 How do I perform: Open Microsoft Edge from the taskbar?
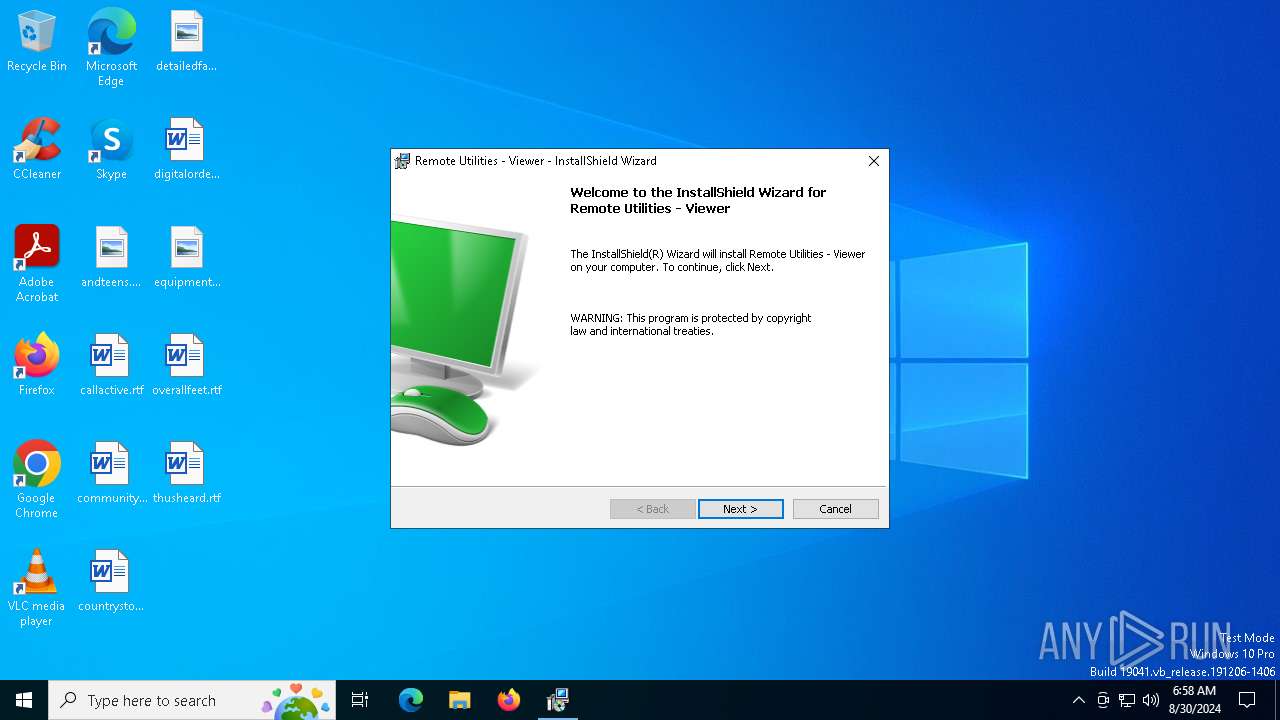tap(411, 700)
